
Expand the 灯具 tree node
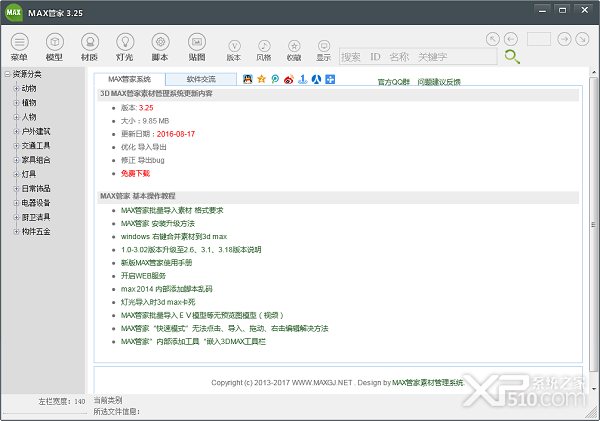16,174
